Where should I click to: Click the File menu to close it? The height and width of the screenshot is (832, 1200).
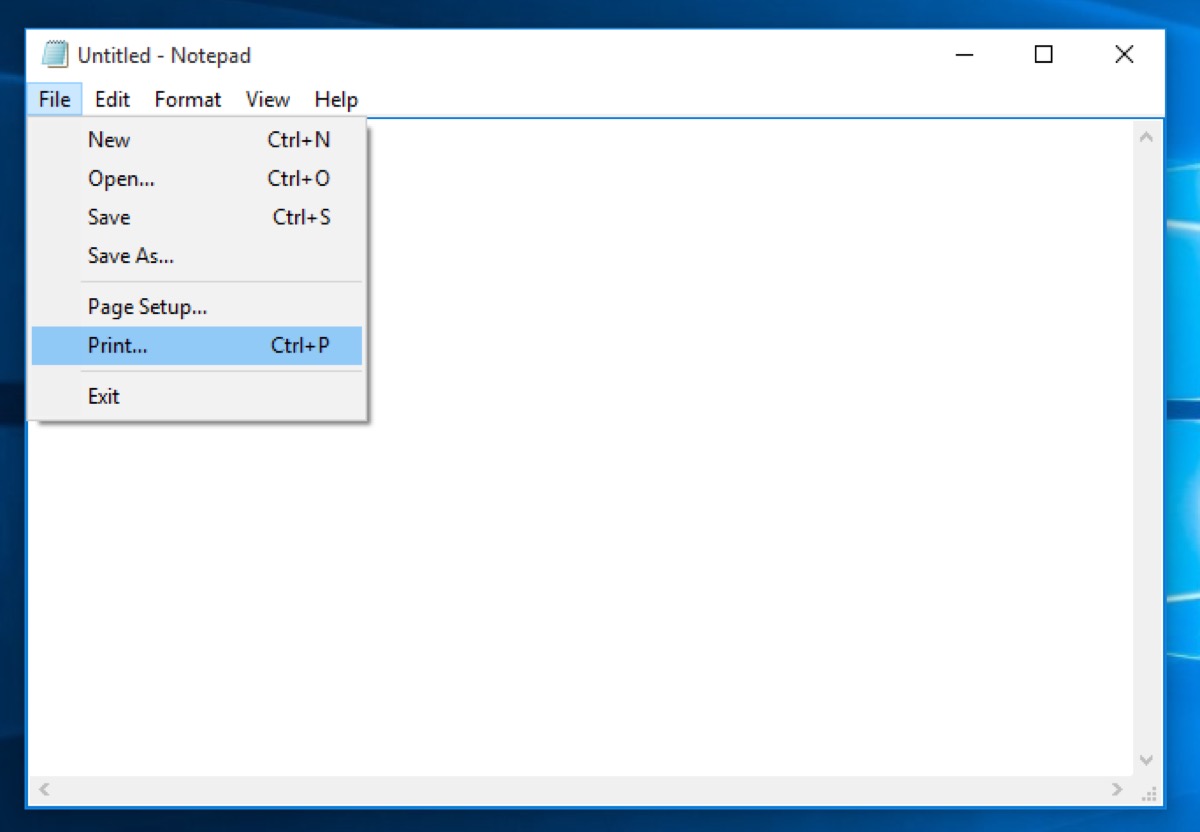coord(53,99)
